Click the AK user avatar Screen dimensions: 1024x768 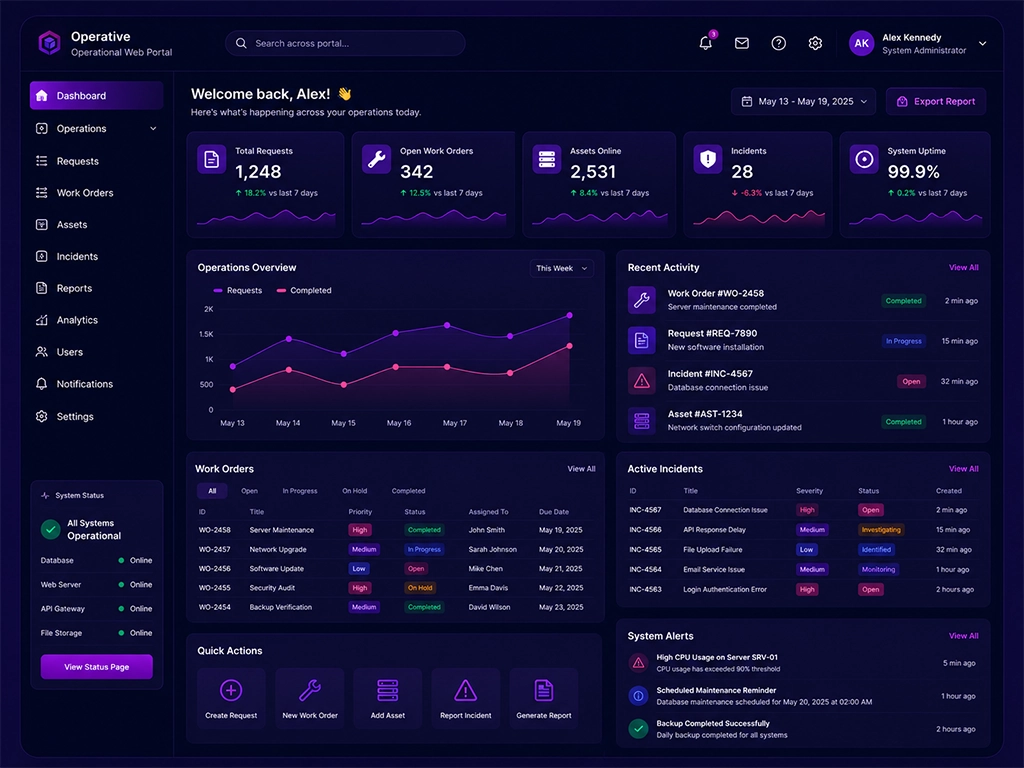861,43
